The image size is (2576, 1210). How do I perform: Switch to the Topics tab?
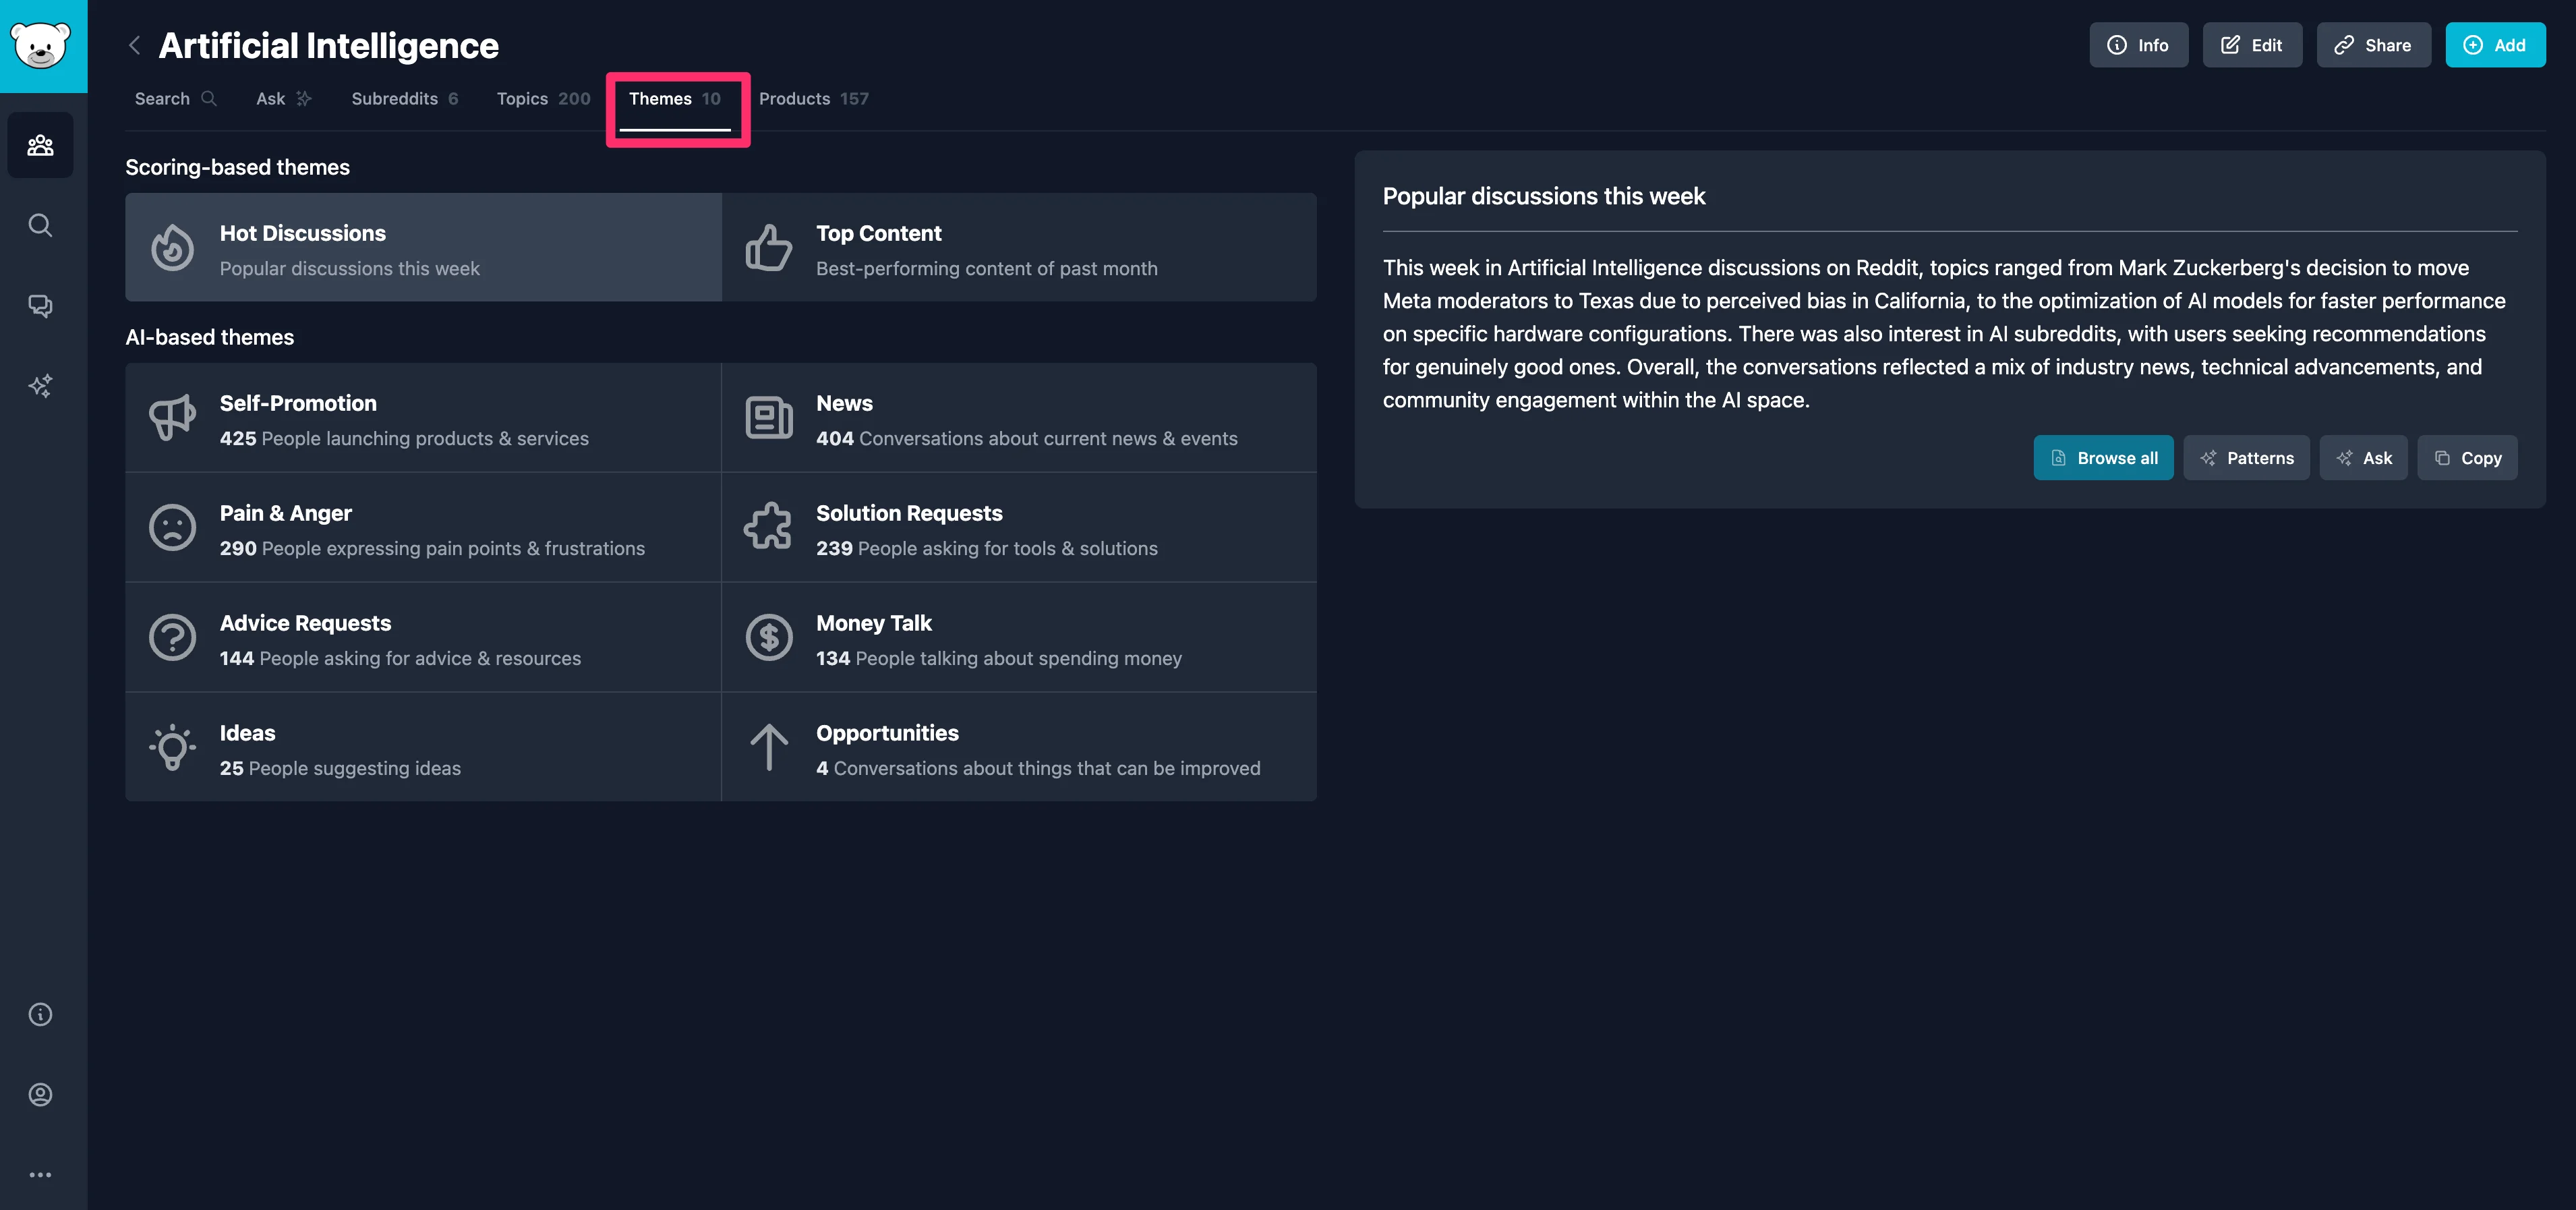click(543, 99)
